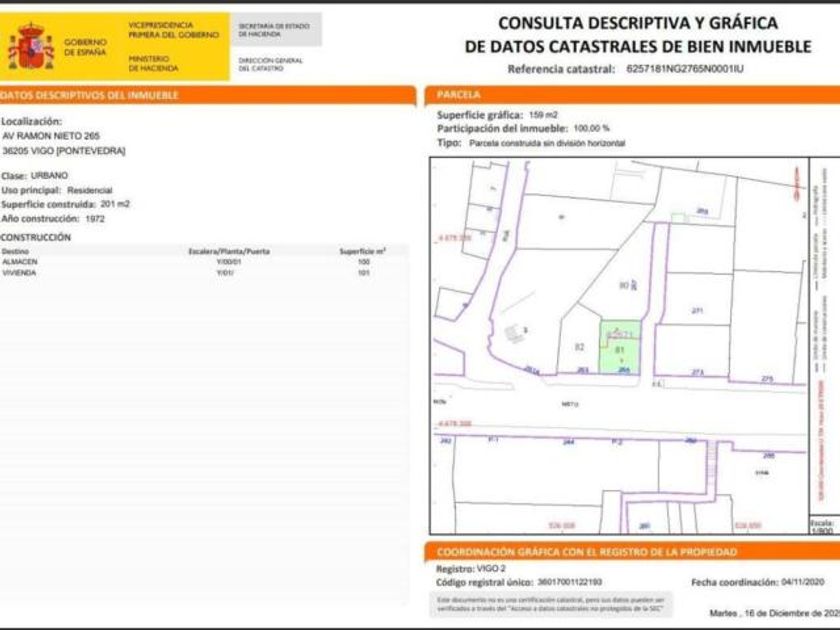Image resolution: width=840 pixels, height=630 pixels.
Task: Click the 'CONSULTA DESCRIPTIVA Y GRÁFICA' title line
Action: pyautogui.click(x=638, y=23)
